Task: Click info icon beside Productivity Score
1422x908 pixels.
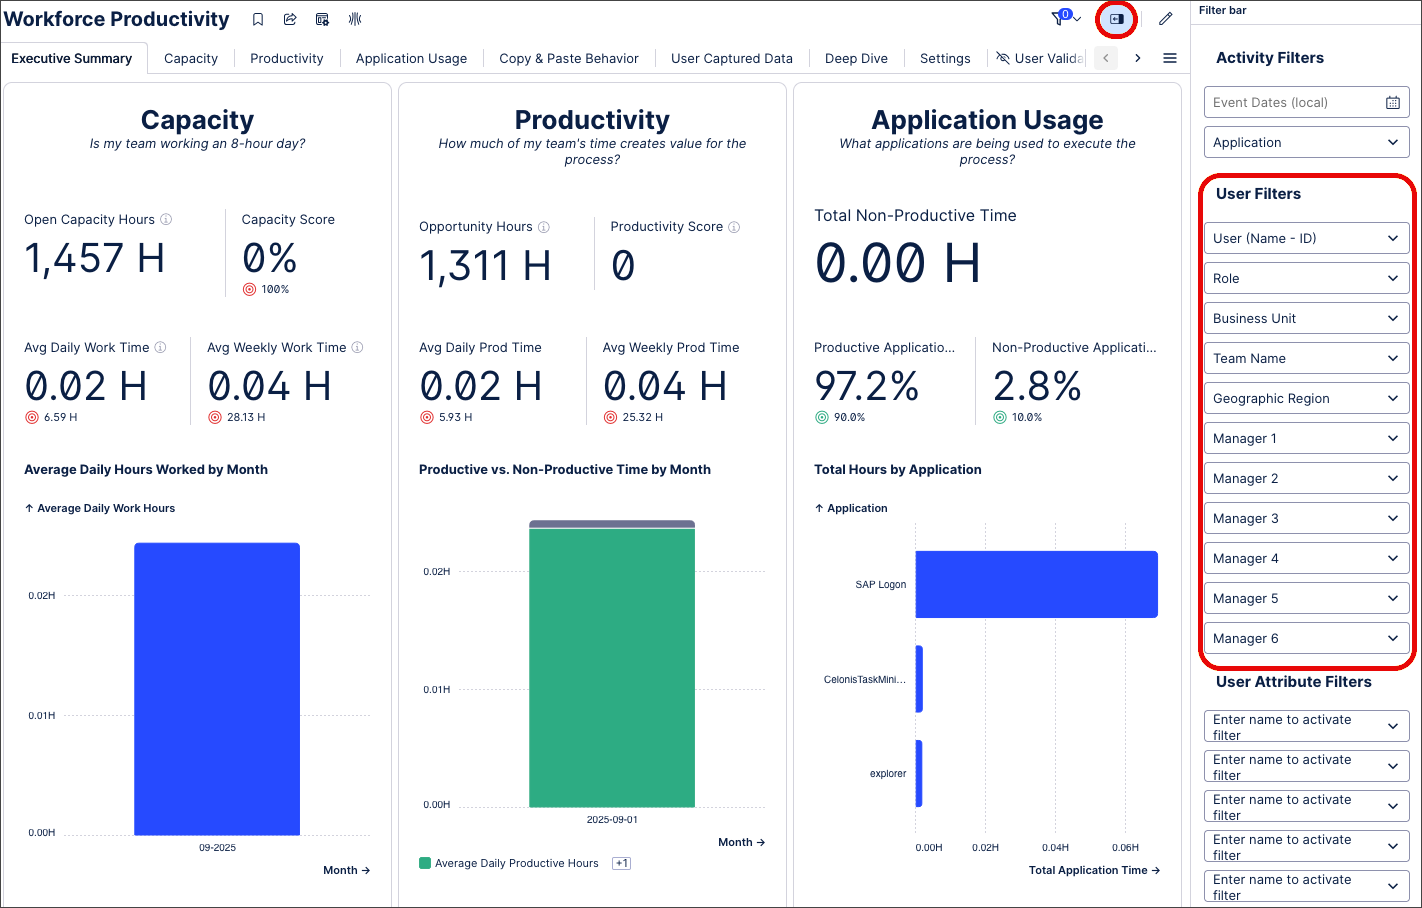Action: pyautogui.click(x=734, y=227)
